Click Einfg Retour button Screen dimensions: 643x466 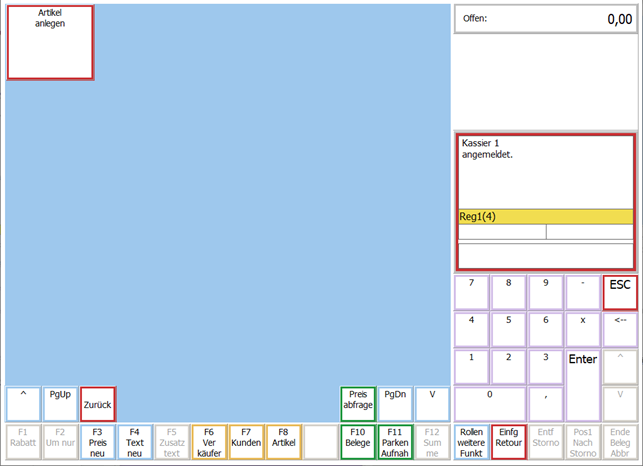tap(508, 442)
